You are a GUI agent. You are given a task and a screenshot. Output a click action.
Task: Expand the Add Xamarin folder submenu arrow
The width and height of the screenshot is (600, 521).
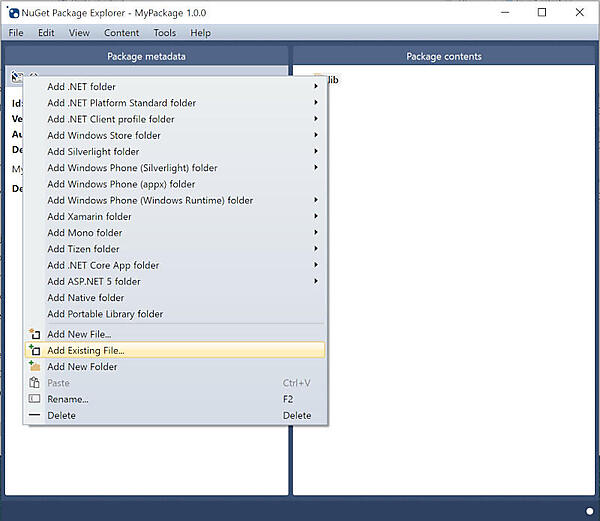[316, 216]
